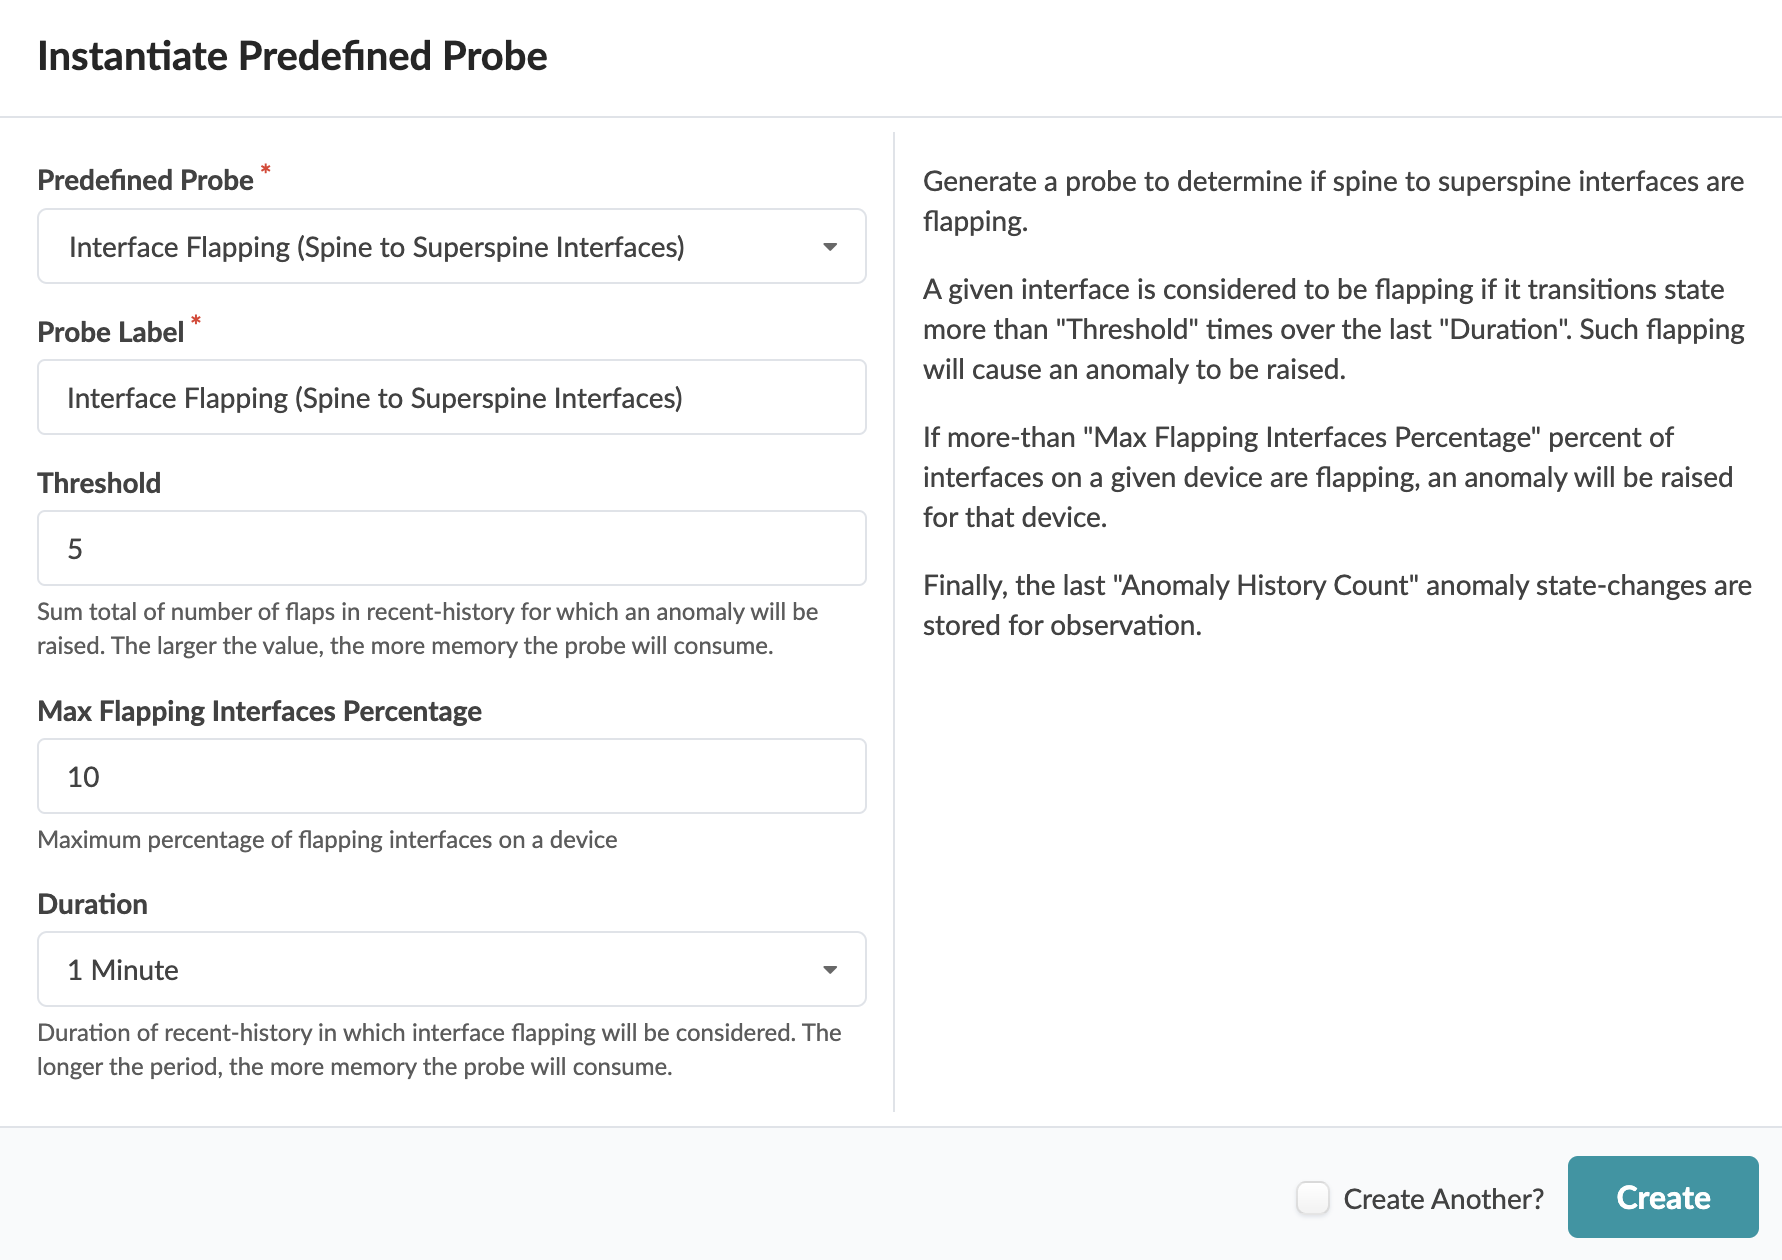Enable the Create Another? checkbox
This screenshot has height=1260, width=1782.
[x=1312, y=1198]
